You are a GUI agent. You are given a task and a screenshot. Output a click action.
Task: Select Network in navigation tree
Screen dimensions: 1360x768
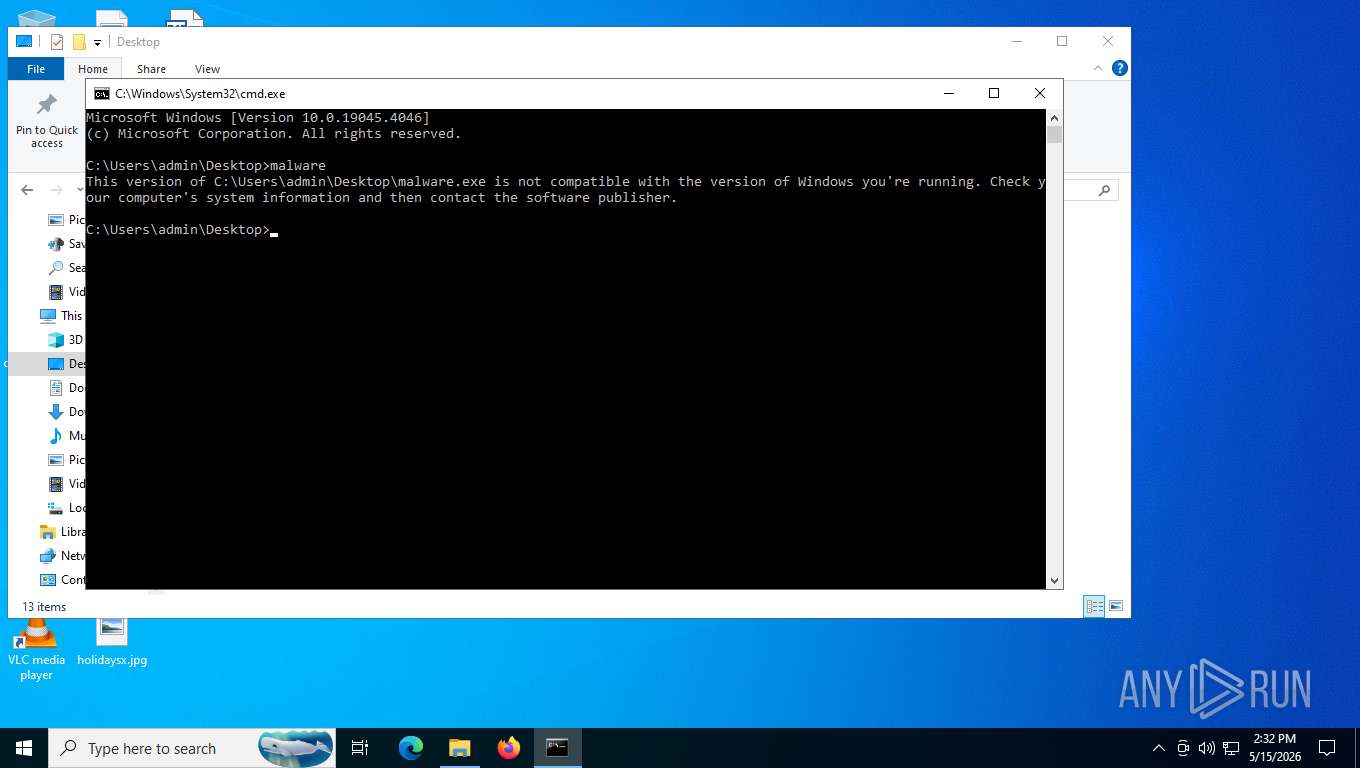tap(61, 556)
